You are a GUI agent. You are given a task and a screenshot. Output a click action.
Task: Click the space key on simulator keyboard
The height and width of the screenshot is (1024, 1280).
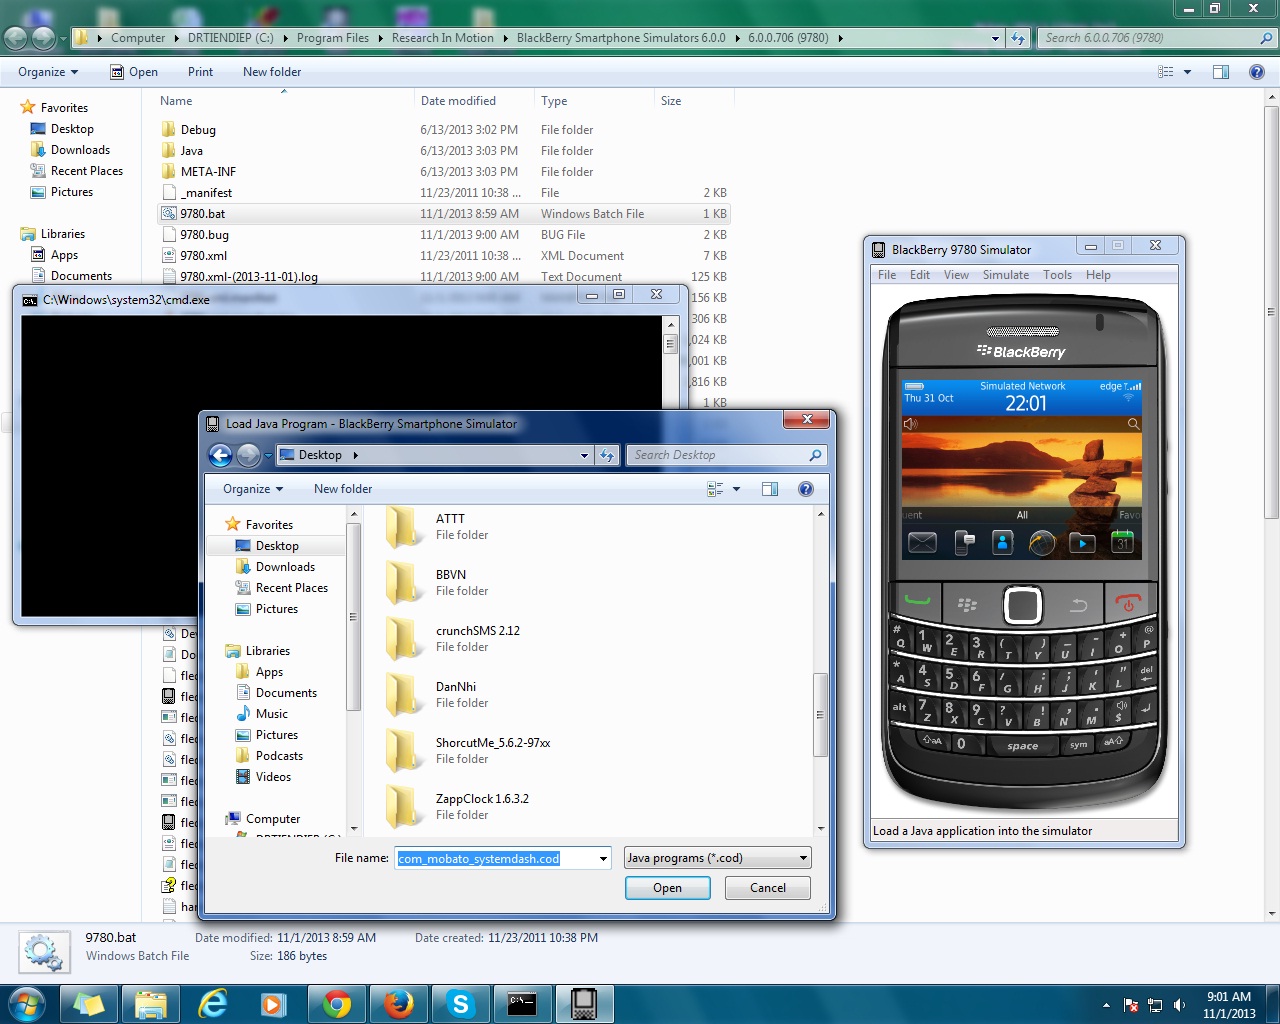pyautogui.click(x=1022, y=745)
